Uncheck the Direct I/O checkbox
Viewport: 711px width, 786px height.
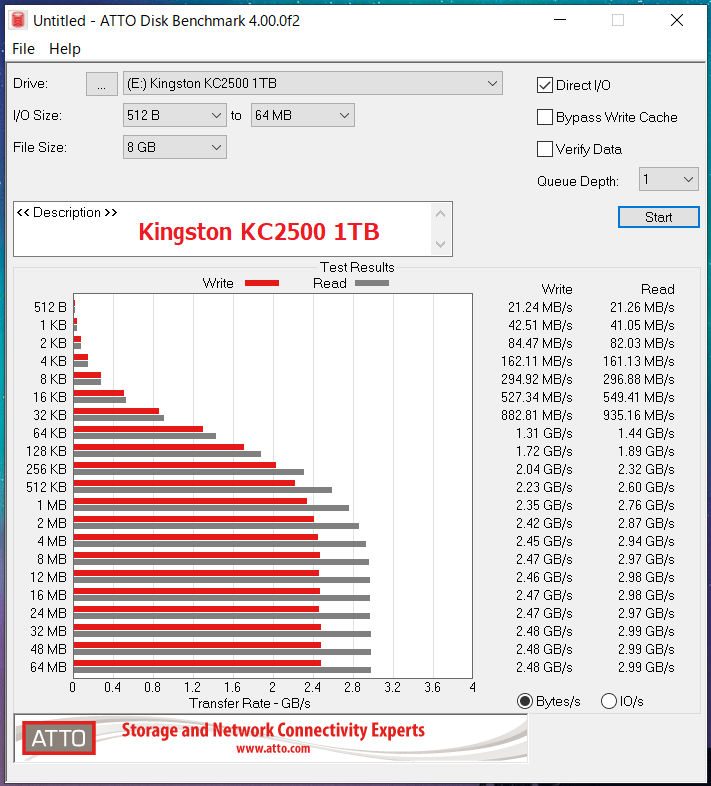coord(545,85)
